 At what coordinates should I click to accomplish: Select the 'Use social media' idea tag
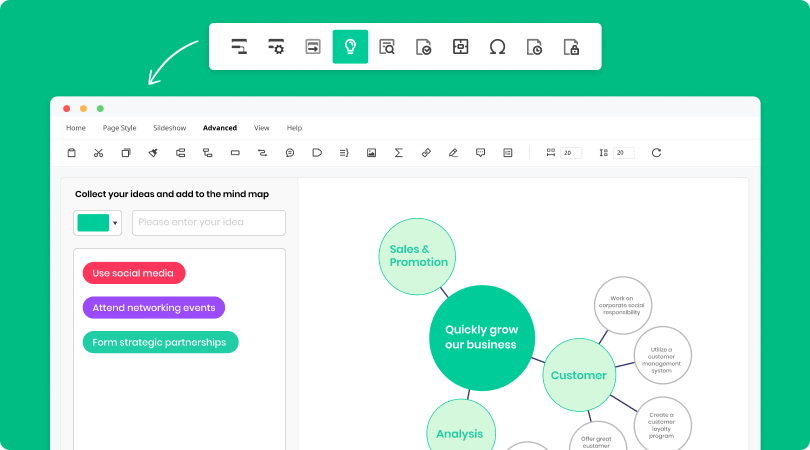pyautogui.click(x=133, y=273)
